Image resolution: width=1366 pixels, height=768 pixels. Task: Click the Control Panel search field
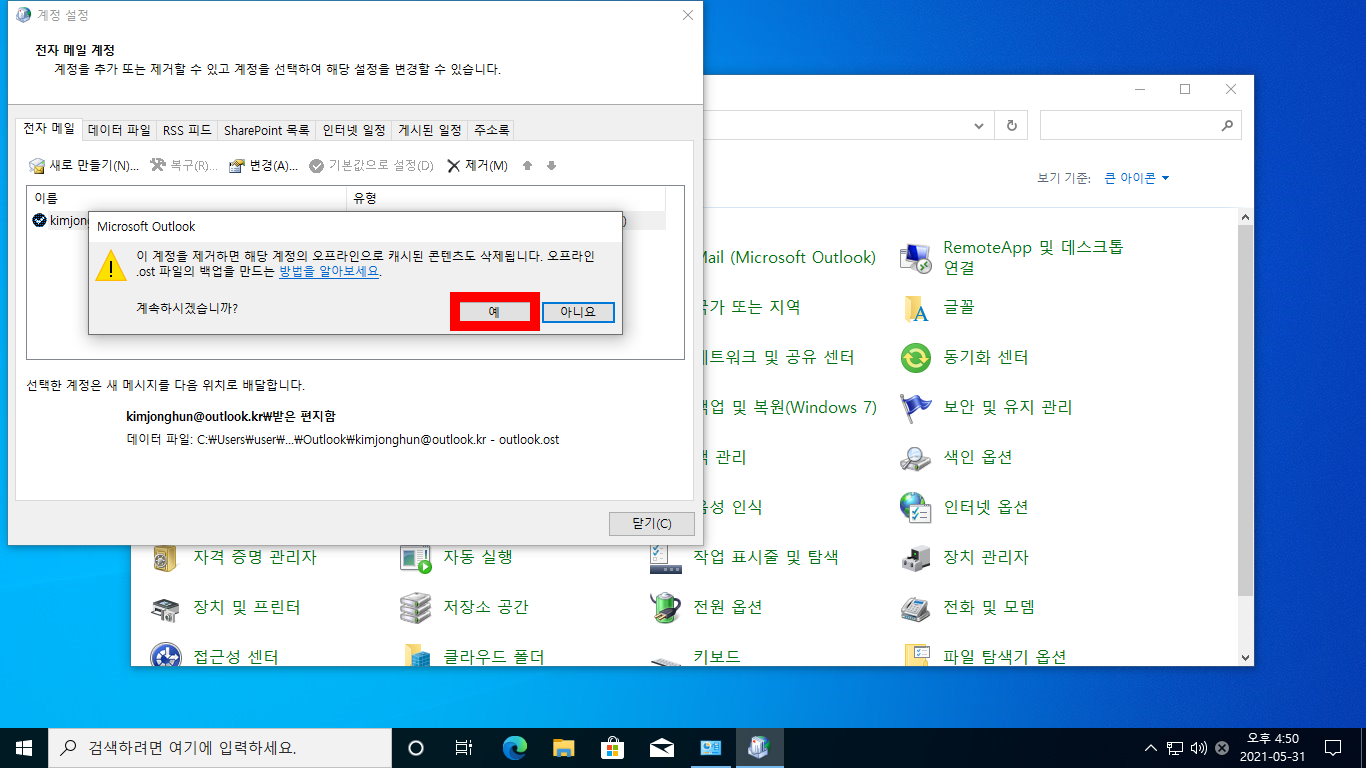1140,126
